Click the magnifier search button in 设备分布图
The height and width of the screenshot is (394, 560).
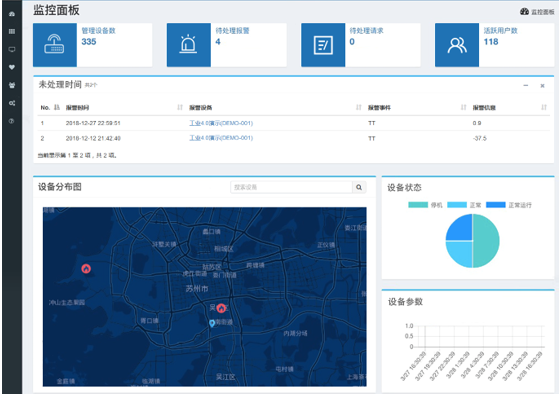pyautogui.click(x=359, y=187)
